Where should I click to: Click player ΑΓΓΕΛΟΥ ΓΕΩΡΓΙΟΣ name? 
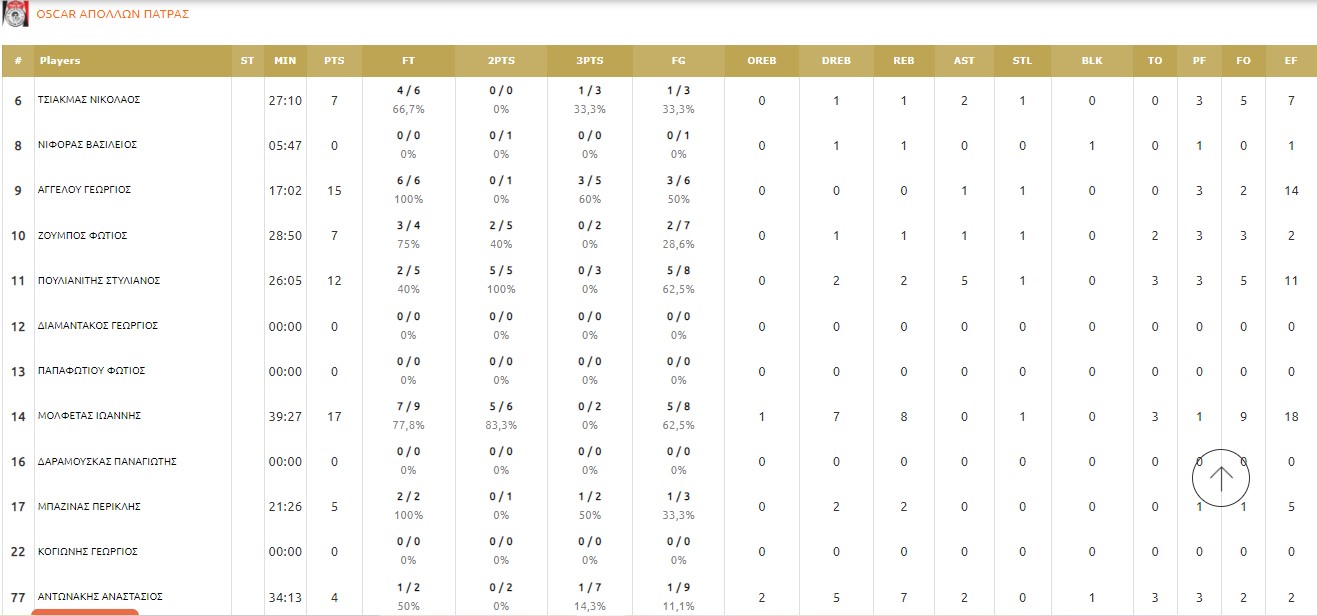(x=85, y=190)
